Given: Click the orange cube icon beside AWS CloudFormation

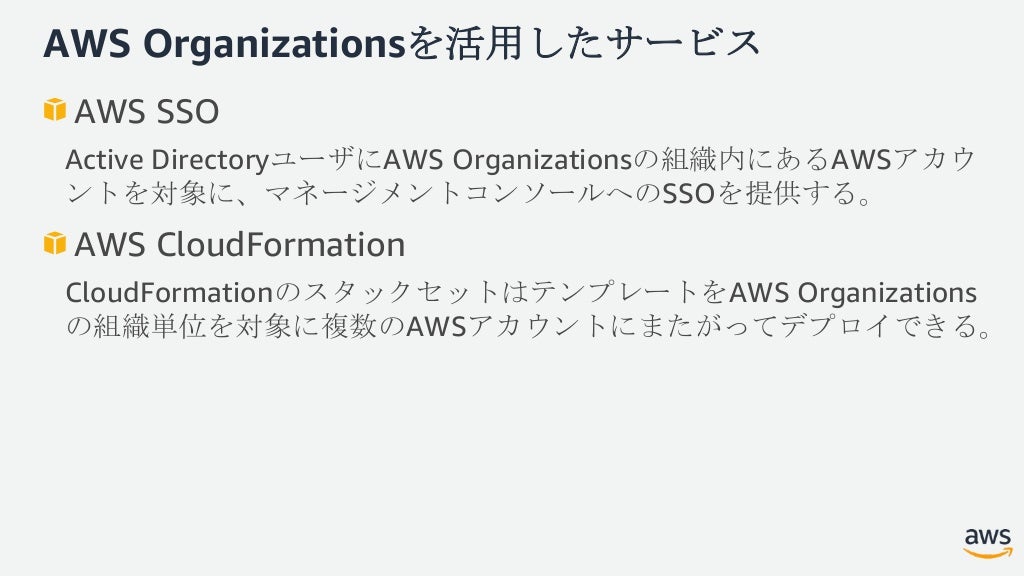Looking at the screenshot, I should 54,242.
